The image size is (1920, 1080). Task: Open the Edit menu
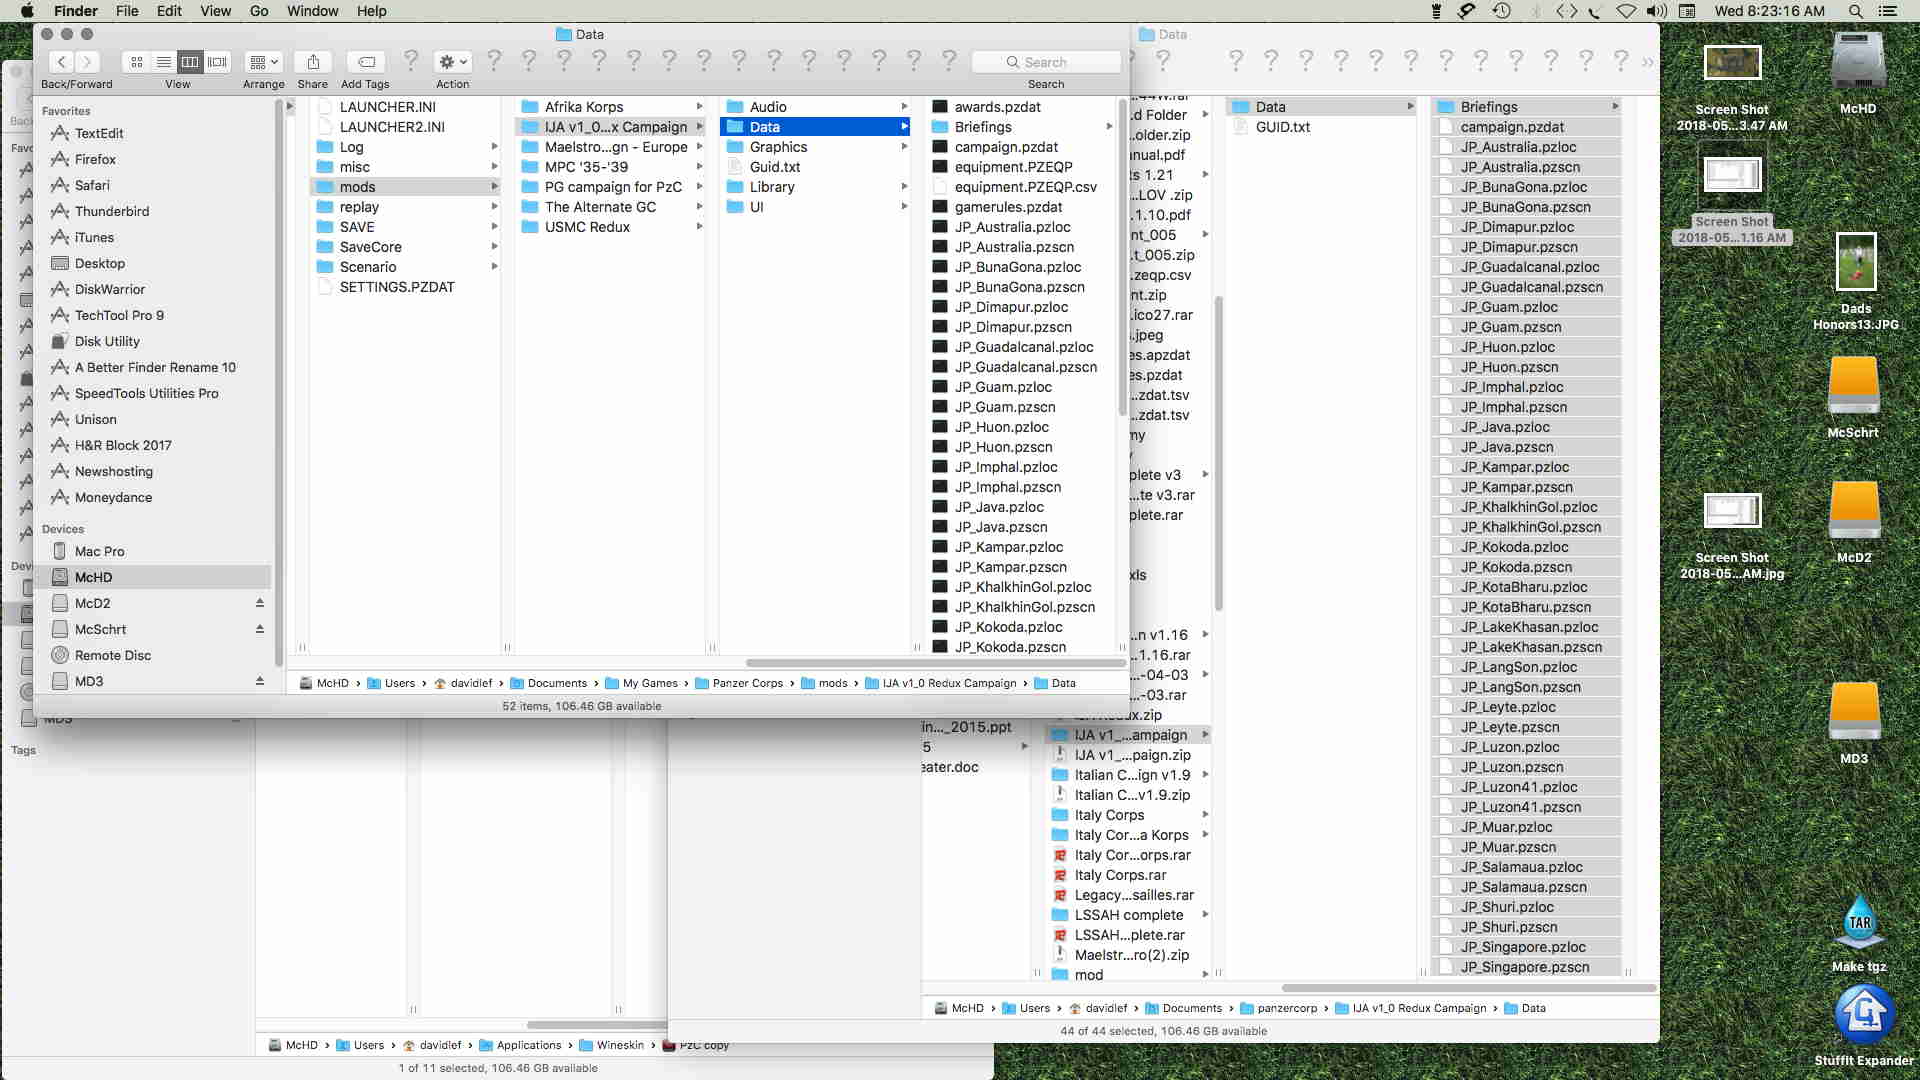coord(169,11)
